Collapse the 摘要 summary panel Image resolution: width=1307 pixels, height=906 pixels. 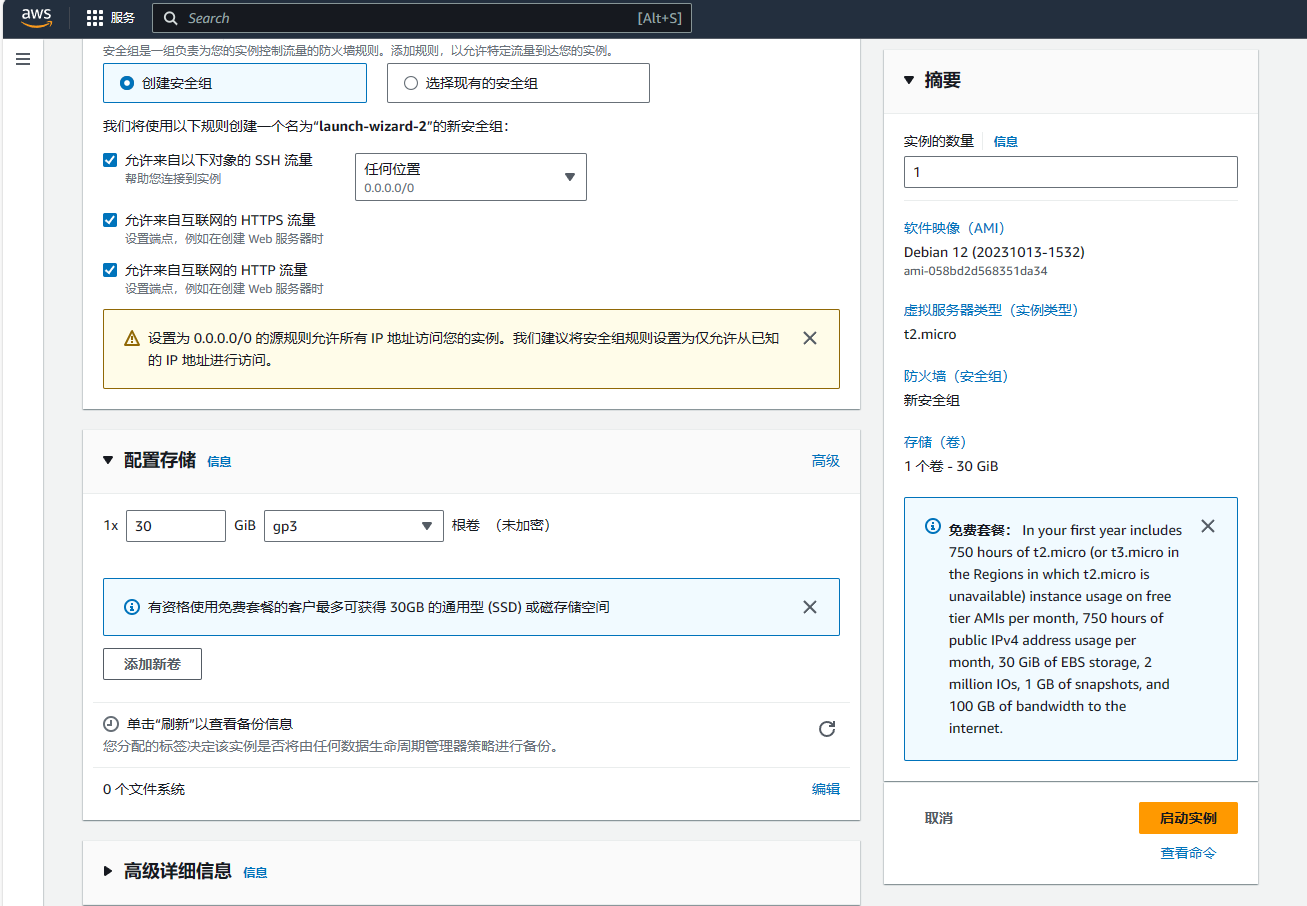(909, 80)
